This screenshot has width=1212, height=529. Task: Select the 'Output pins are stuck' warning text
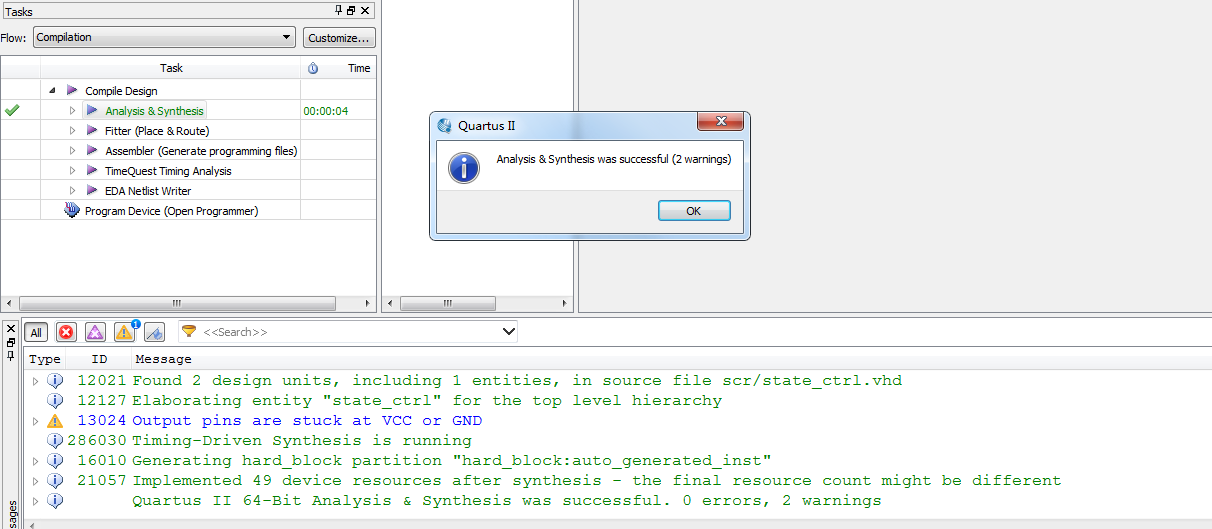(307, 421)
